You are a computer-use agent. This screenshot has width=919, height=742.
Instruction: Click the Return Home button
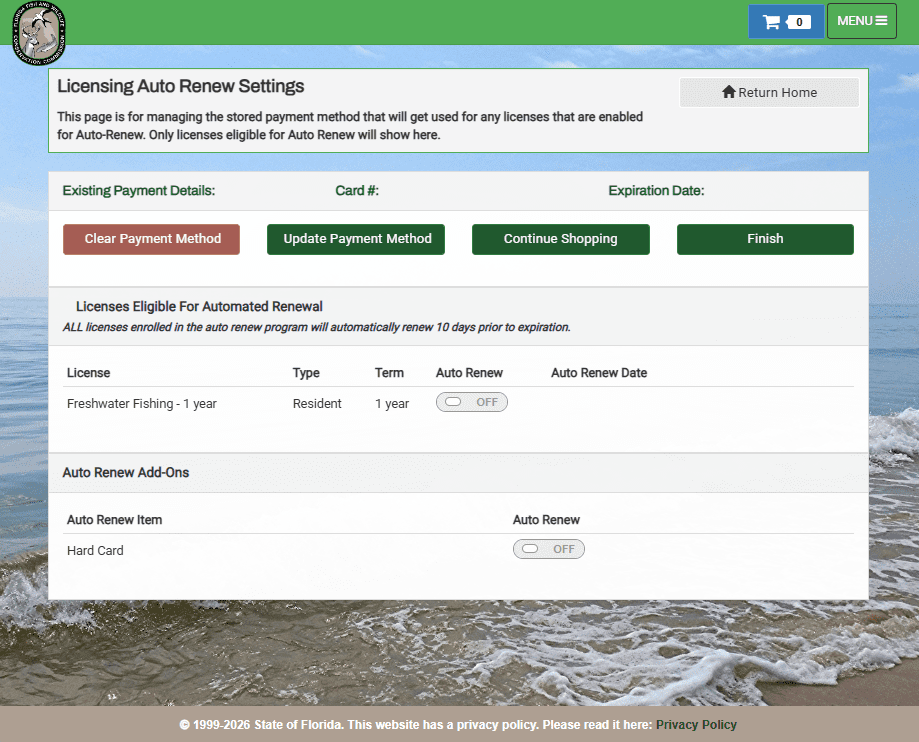pyautogui.click(x=769, y=93)
